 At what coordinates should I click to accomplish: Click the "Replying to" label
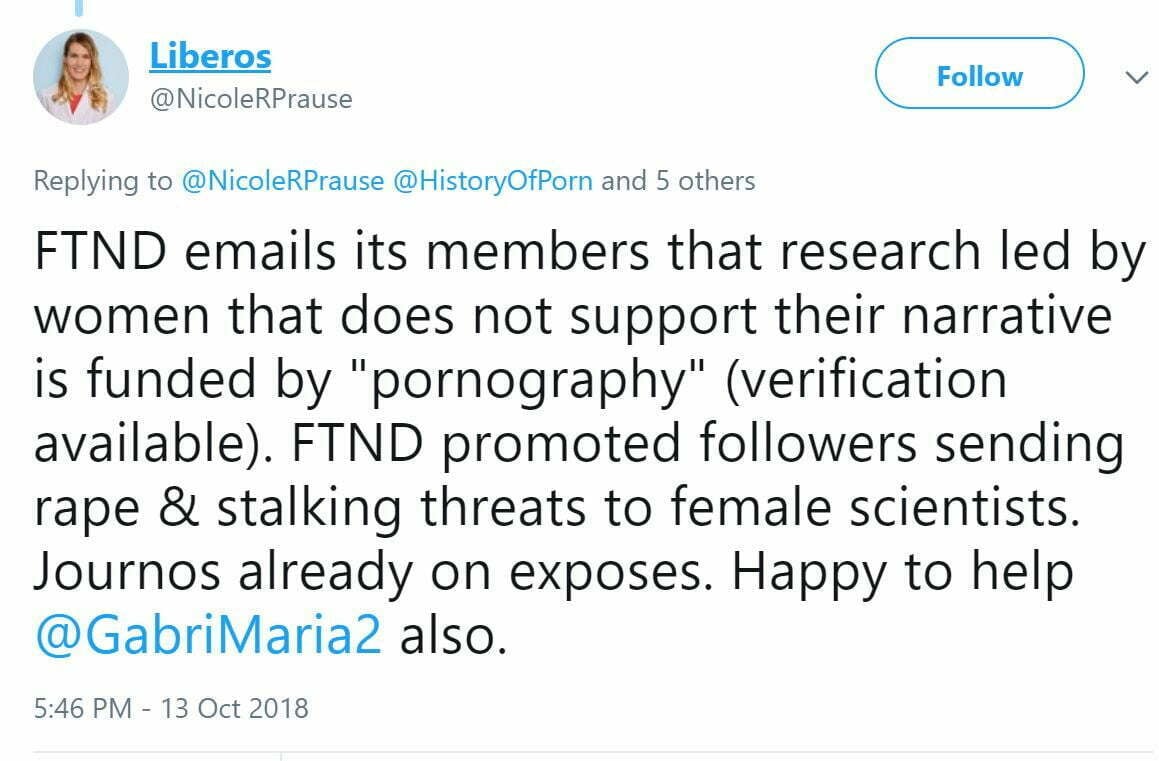103,181
